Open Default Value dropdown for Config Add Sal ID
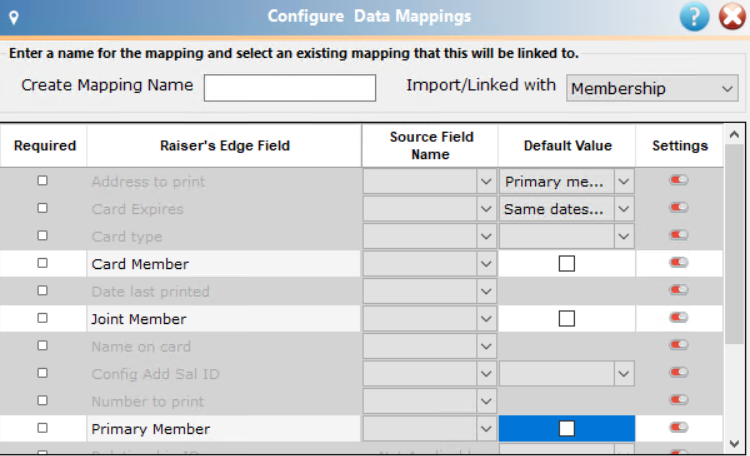This screenshot has width=750, height=456. click(624, 374)
